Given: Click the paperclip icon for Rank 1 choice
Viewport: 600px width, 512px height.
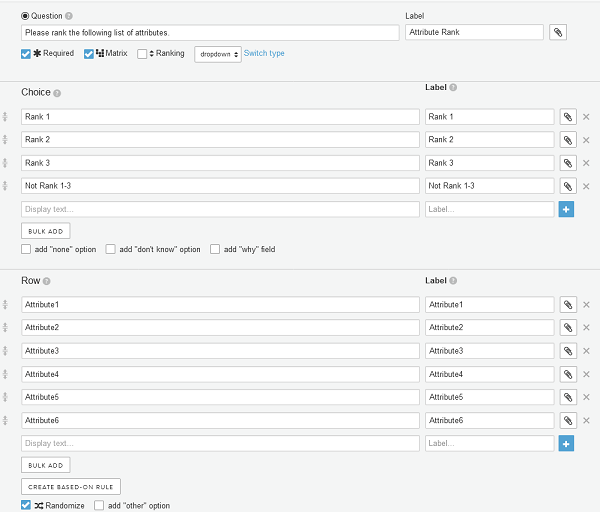Looking at the screenshot, I should (x=568, y=117).
